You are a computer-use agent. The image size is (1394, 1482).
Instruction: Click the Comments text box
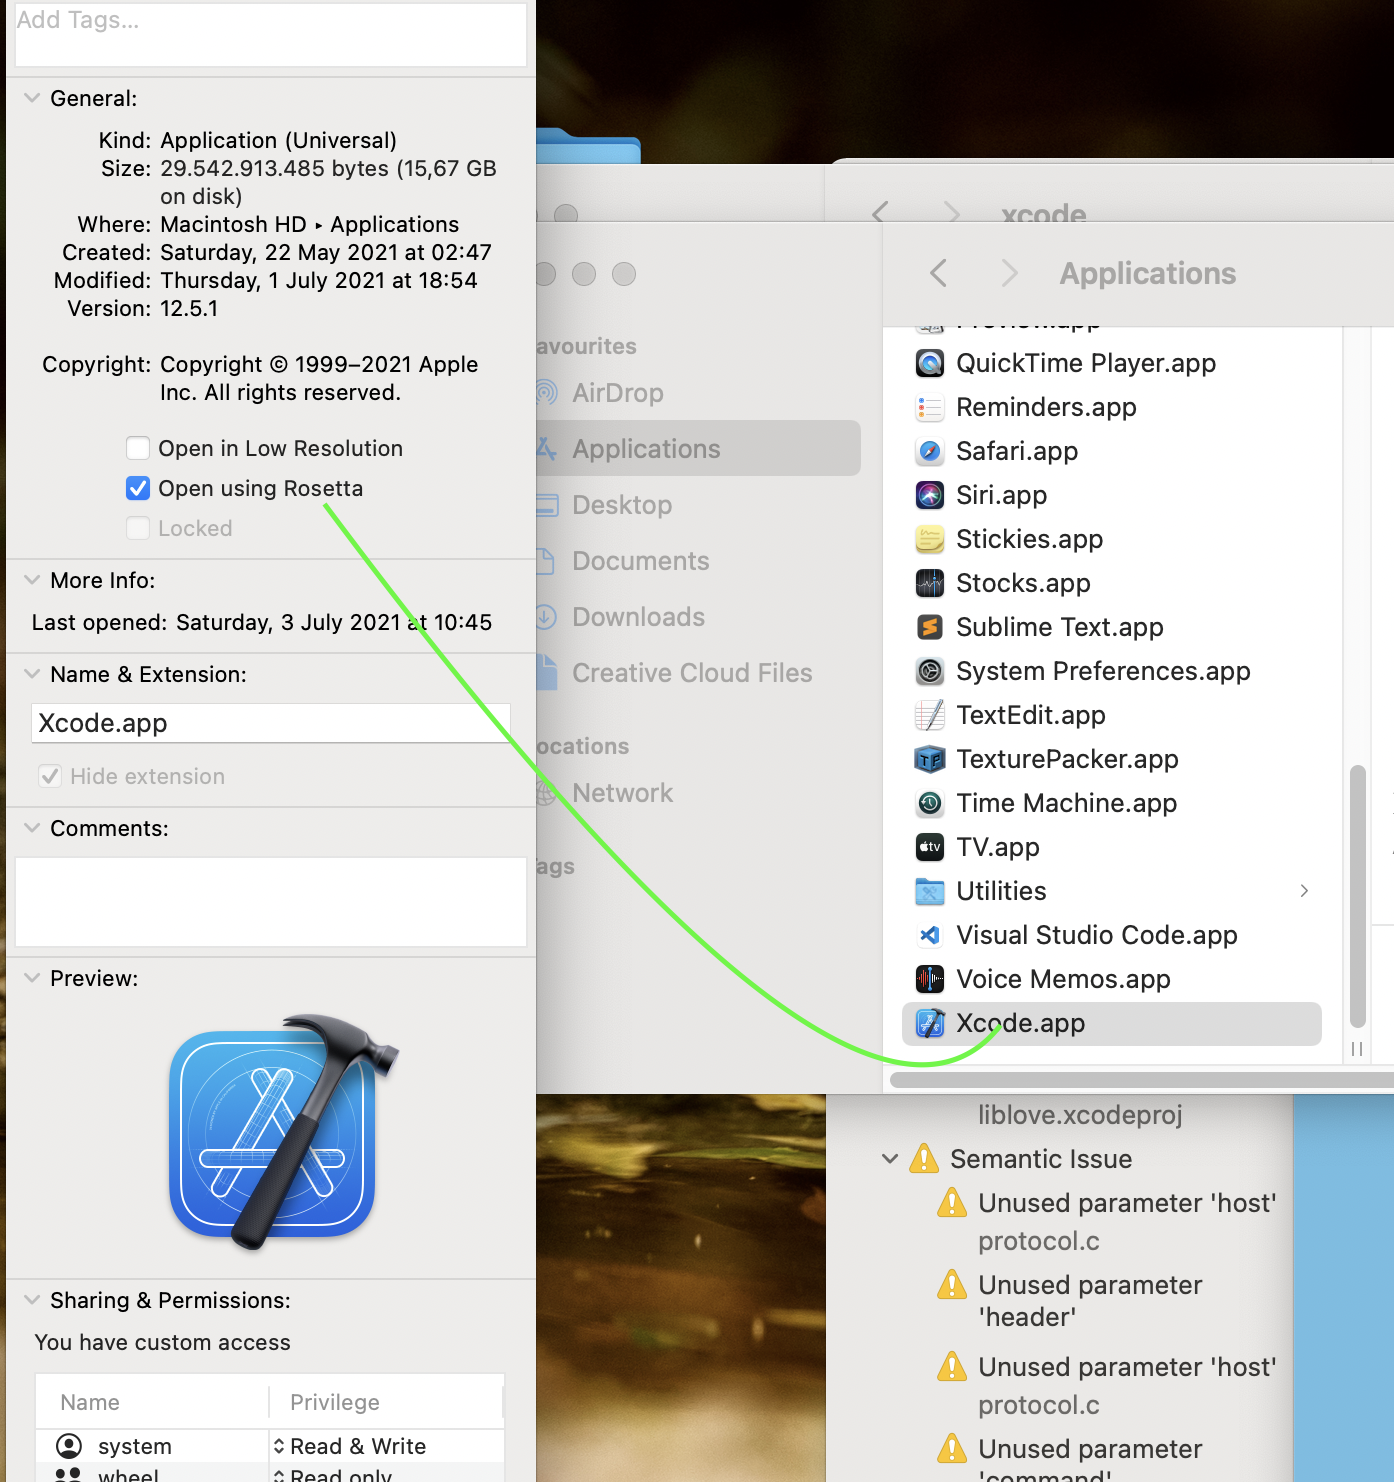click(x=271, y=901)
